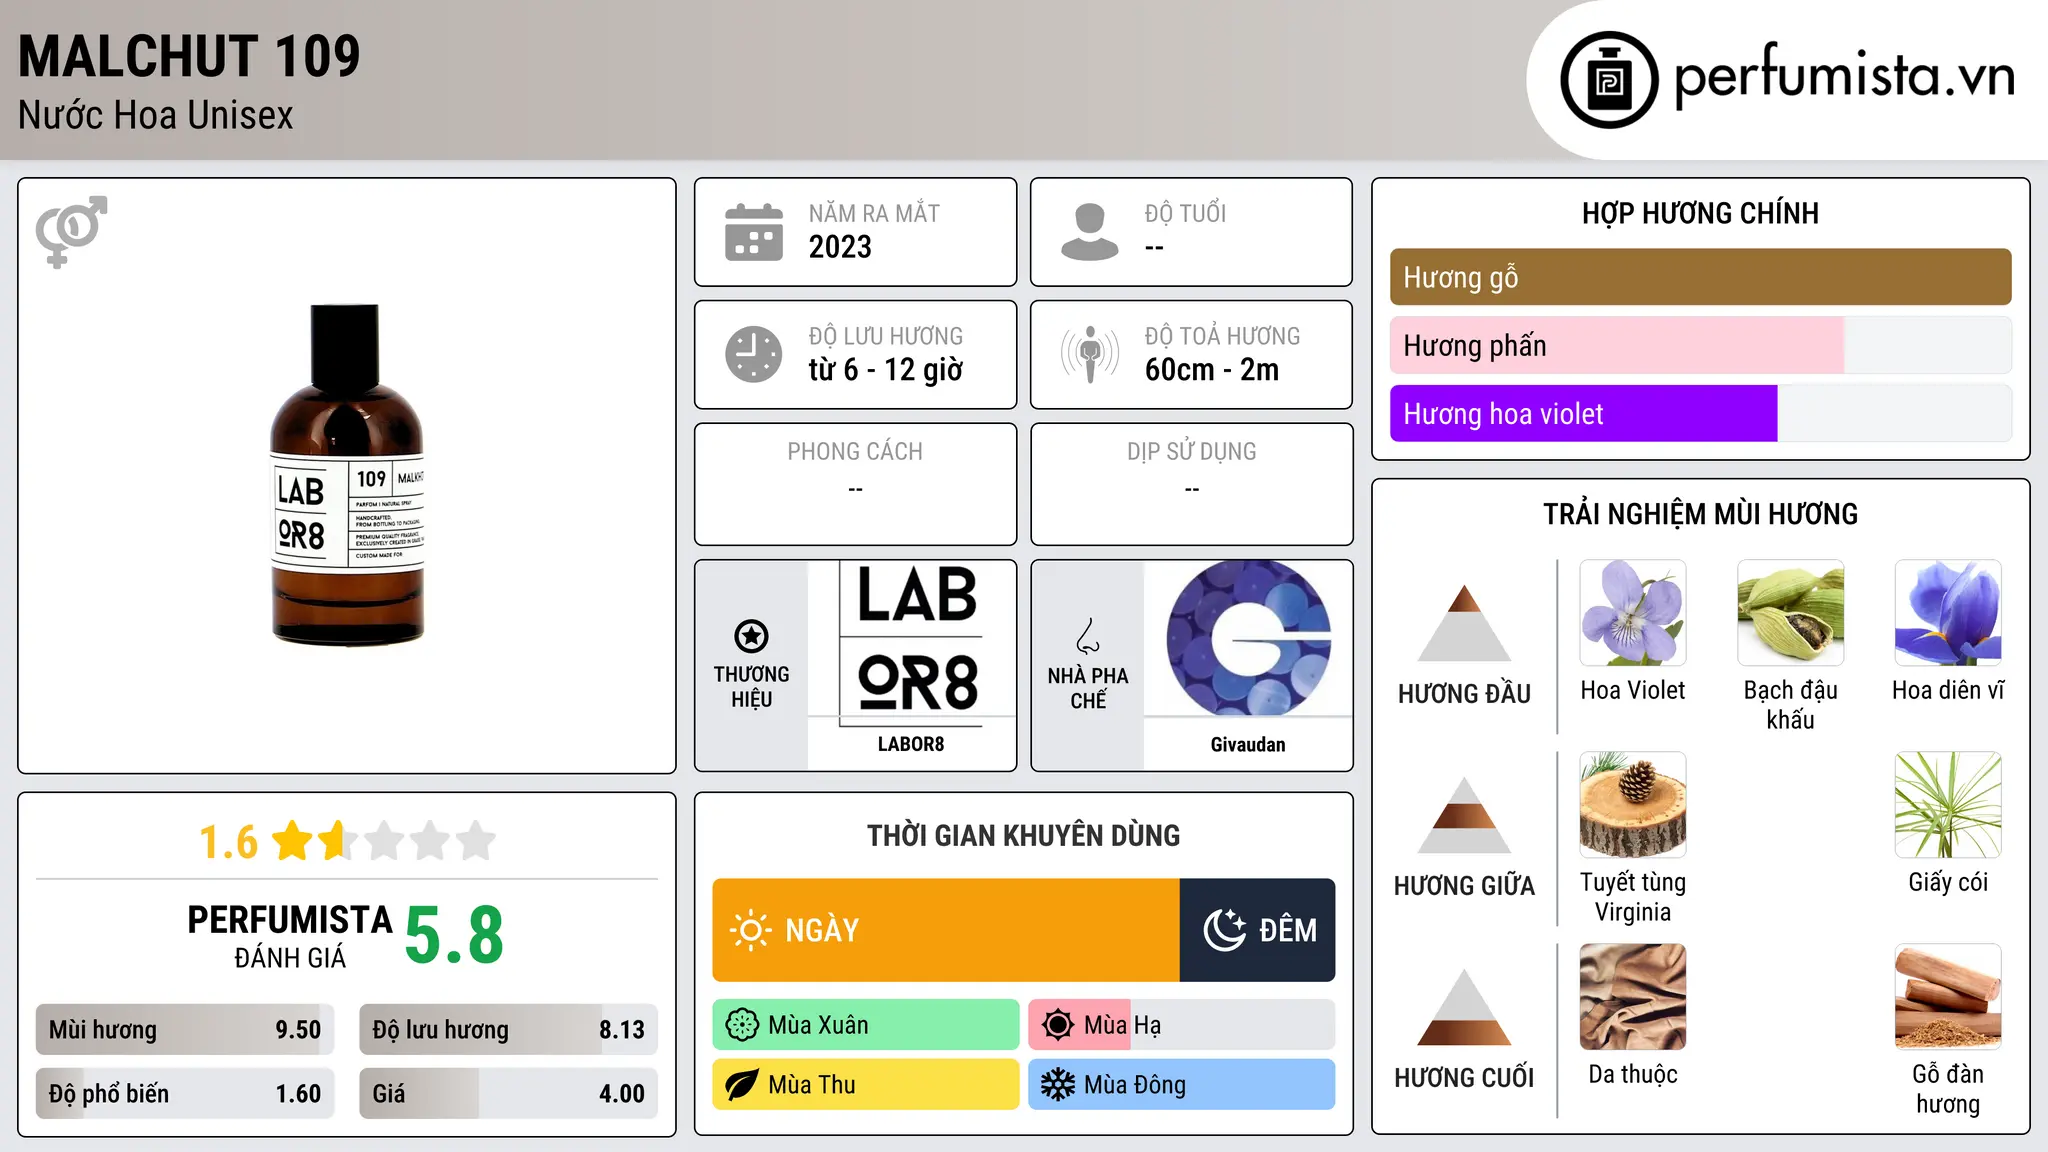Click the MALCHUT 109 title

point(189,56)
